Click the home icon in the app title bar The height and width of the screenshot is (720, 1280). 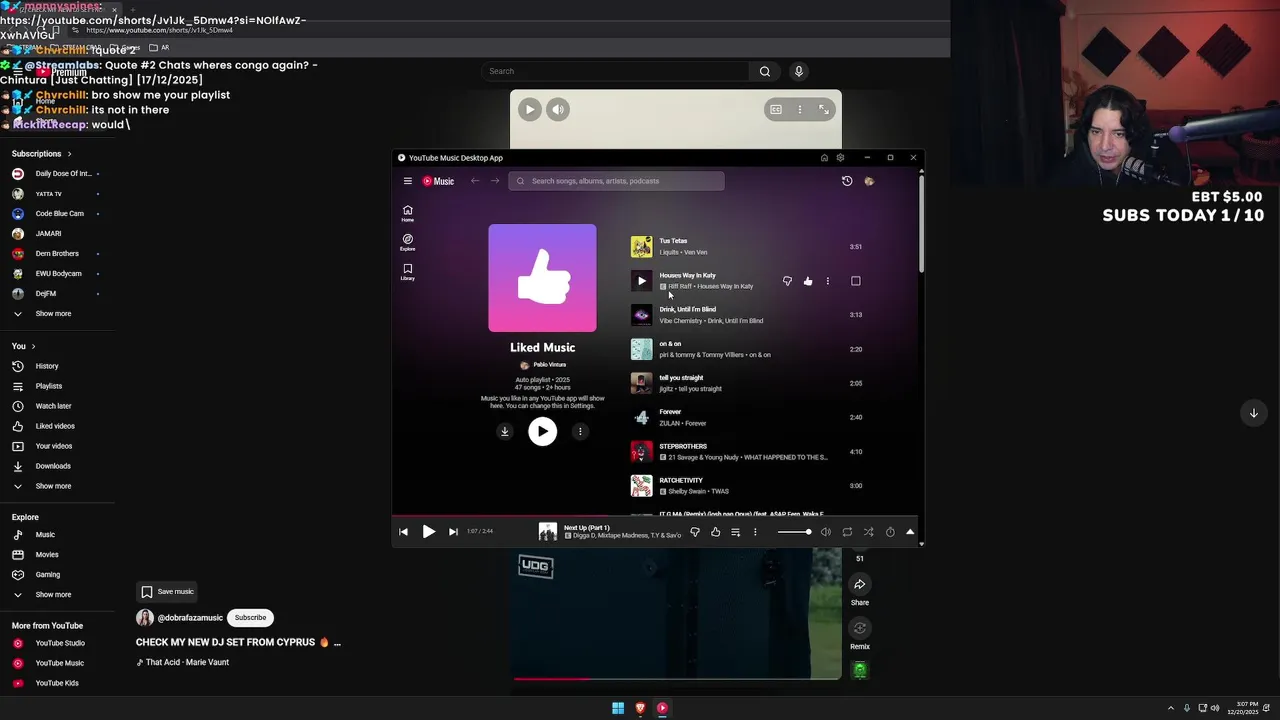click(x=824, y=158)
